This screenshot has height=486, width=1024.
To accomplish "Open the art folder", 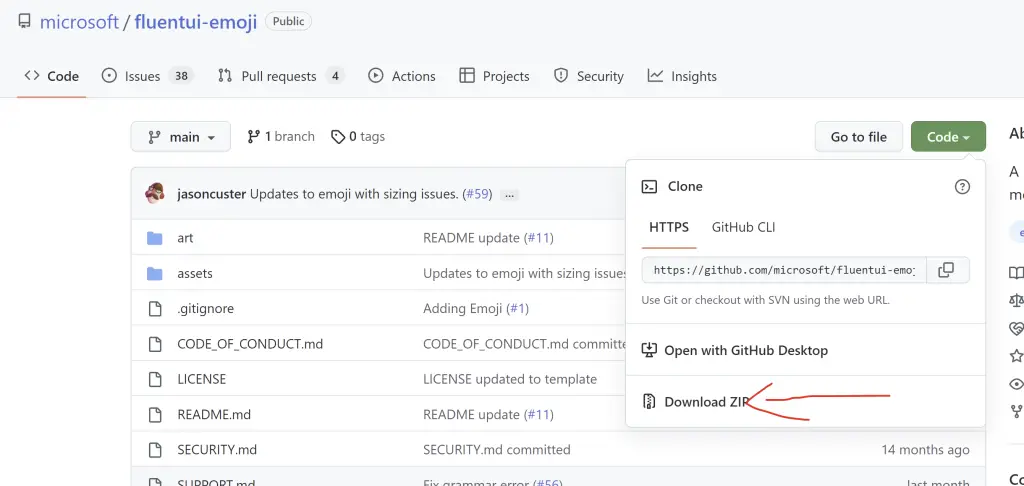I will tap(185, 238).
